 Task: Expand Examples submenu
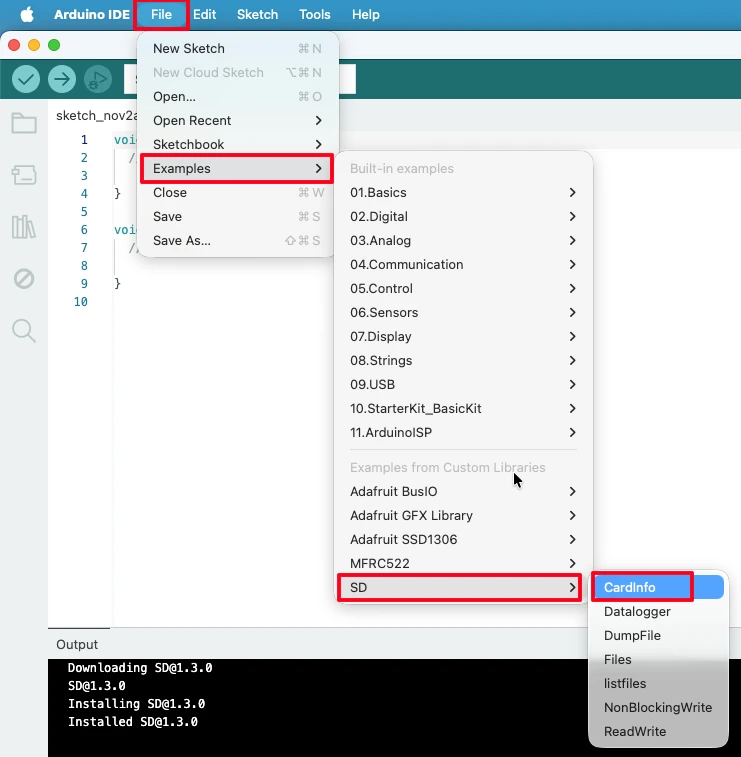[x=237, y=168]
